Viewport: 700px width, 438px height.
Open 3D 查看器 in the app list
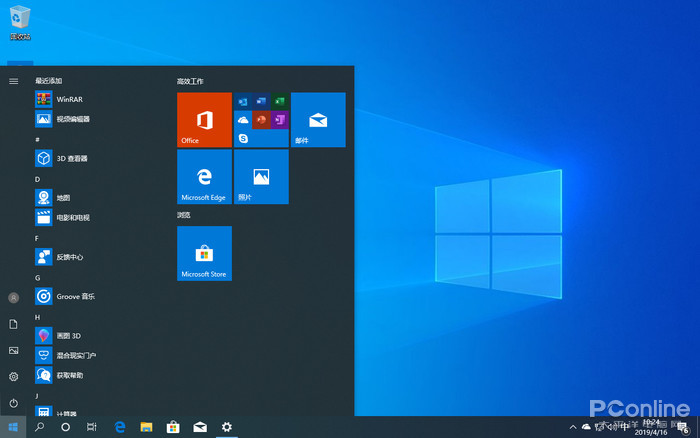point(72,158)
